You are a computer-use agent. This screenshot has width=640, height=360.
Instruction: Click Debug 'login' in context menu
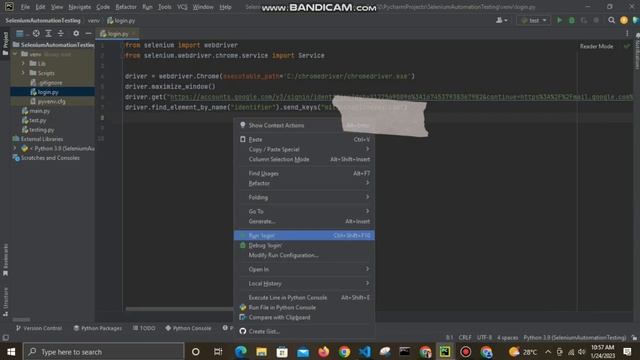pos(304,245)
